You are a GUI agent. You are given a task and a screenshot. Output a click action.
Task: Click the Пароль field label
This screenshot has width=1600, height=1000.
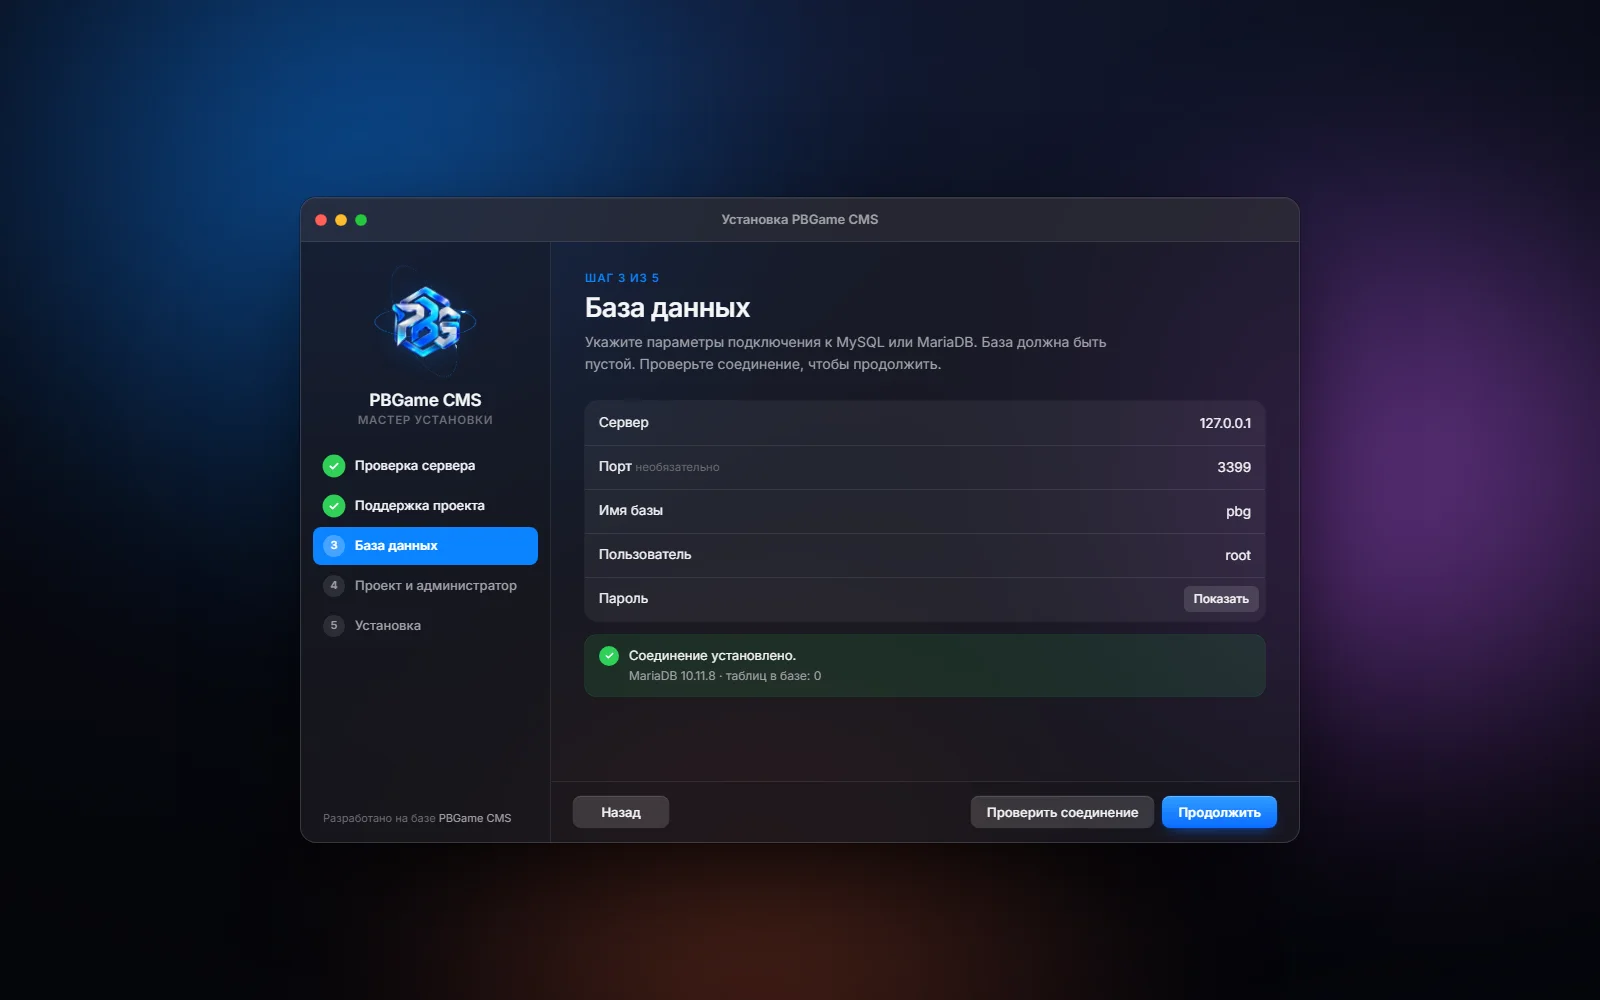[623, 598]
